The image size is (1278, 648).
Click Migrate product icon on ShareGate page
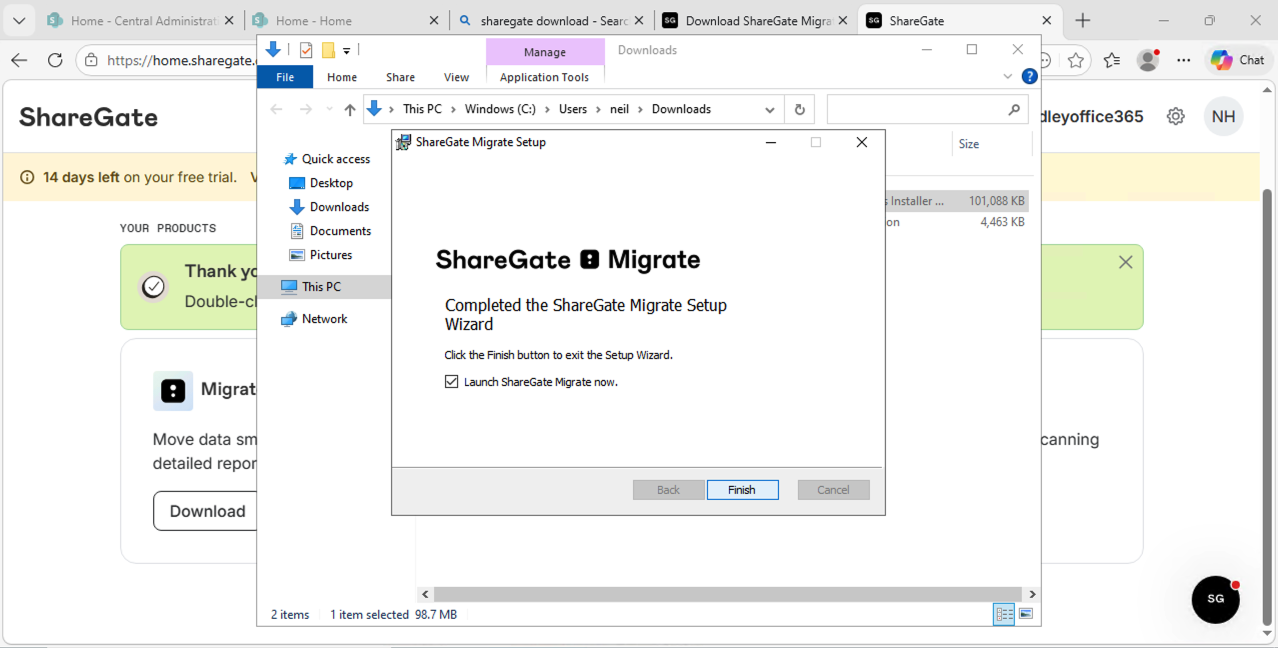[x=173, y=391]
